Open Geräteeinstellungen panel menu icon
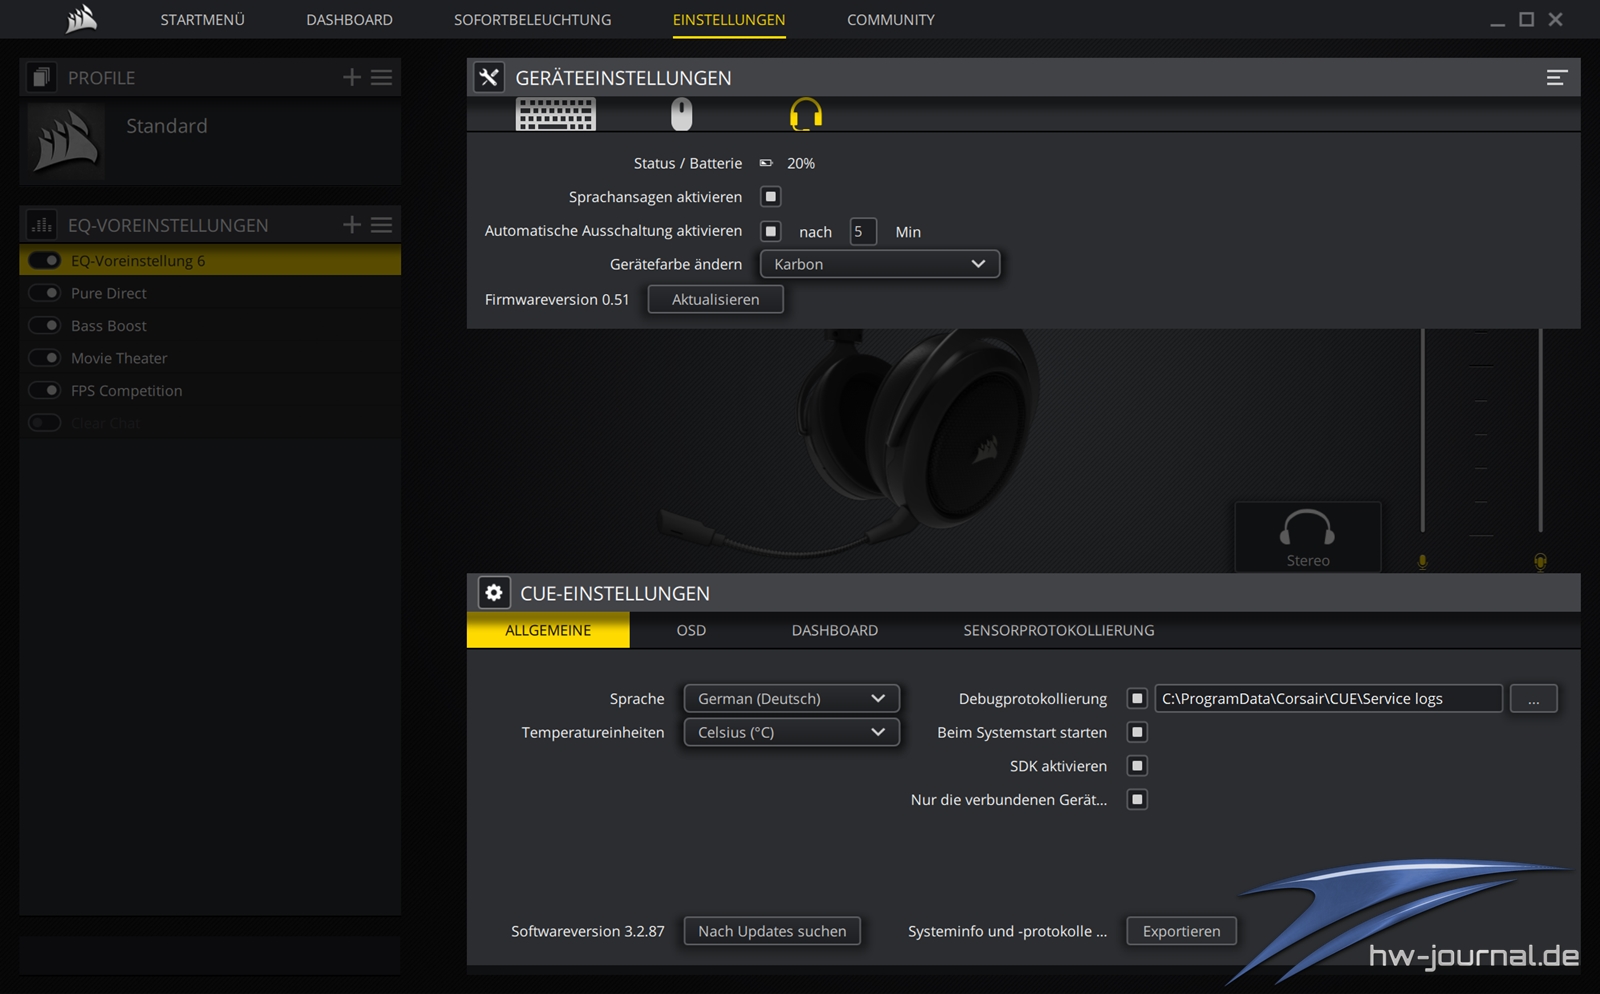 [x=1556, y=77]
